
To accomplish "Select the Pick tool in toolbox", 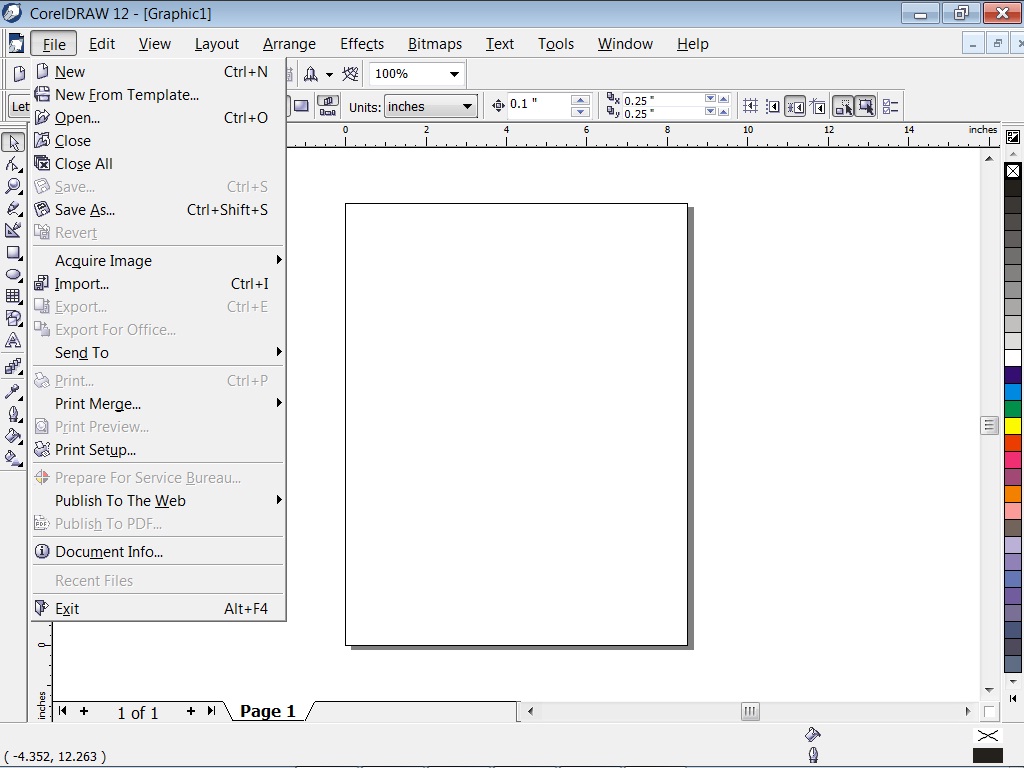I will 13,142.
